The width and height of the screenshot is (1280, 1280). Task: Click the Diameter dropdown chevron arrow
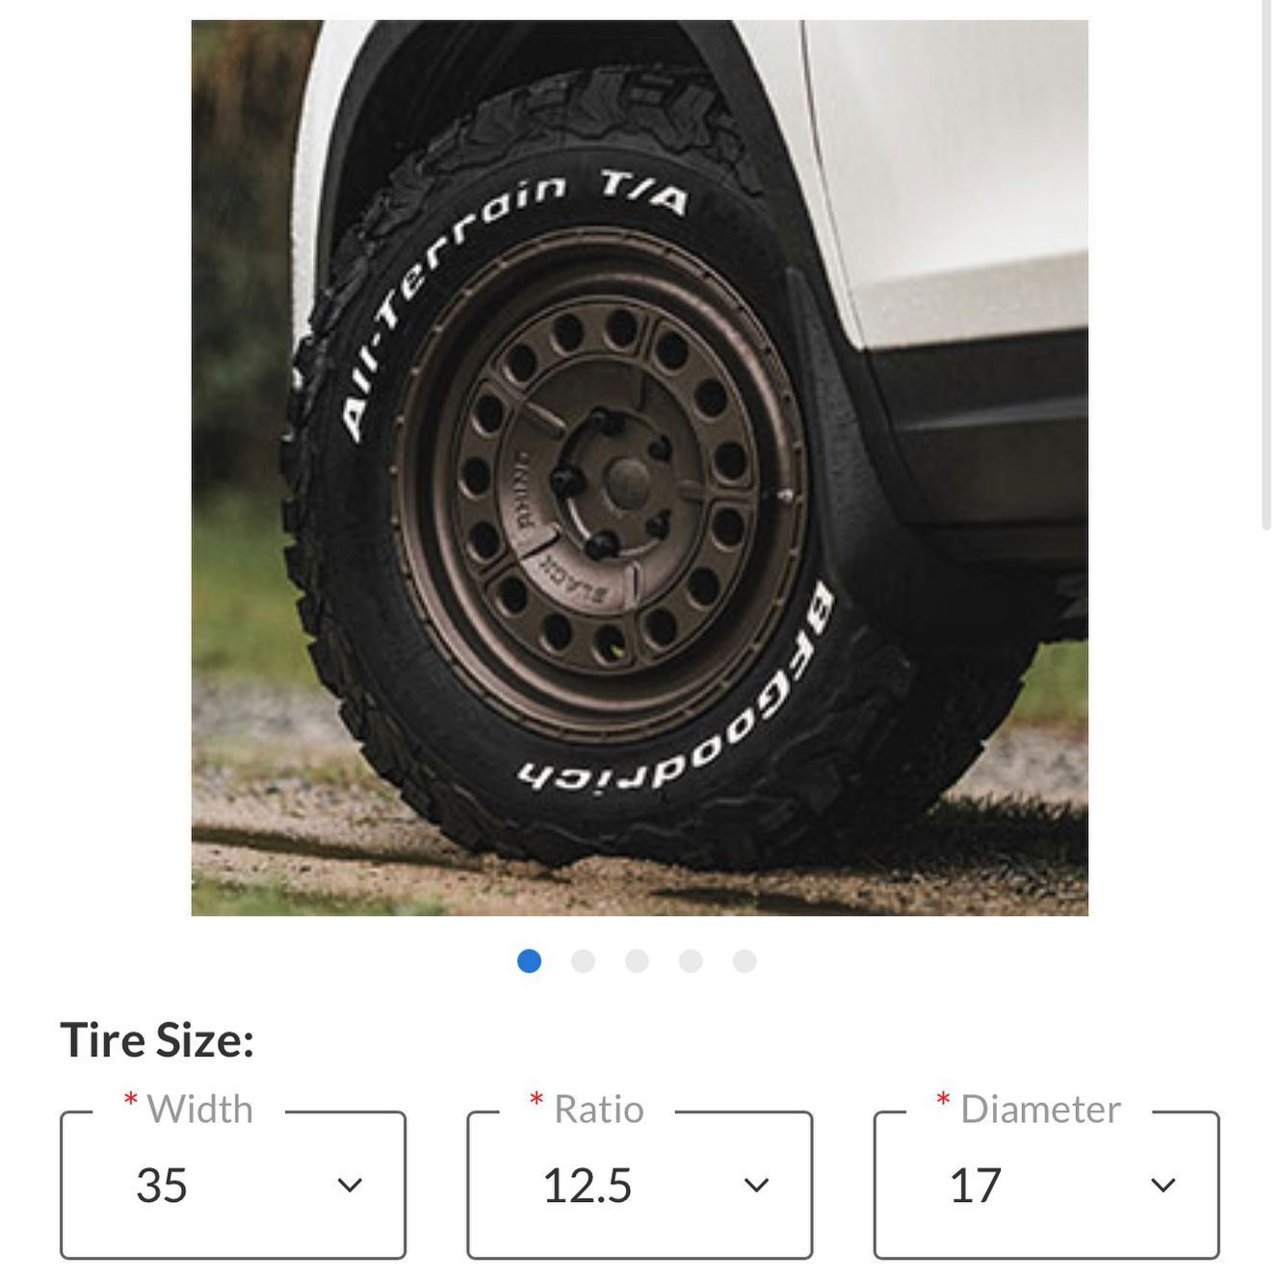(1163, 1185)
